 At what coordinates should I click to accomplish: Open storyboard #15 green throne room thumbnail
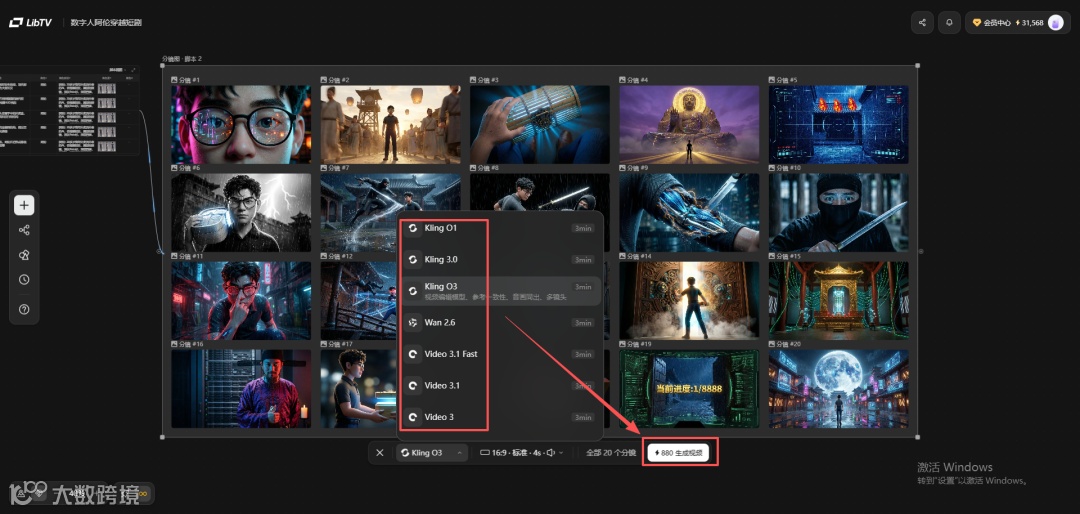click(x=839, y=300)
